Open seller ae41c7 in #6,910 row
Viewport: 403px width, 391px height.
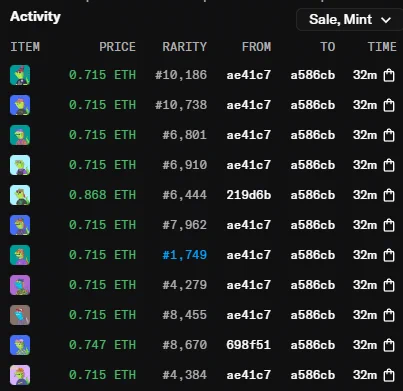point(249,165)
